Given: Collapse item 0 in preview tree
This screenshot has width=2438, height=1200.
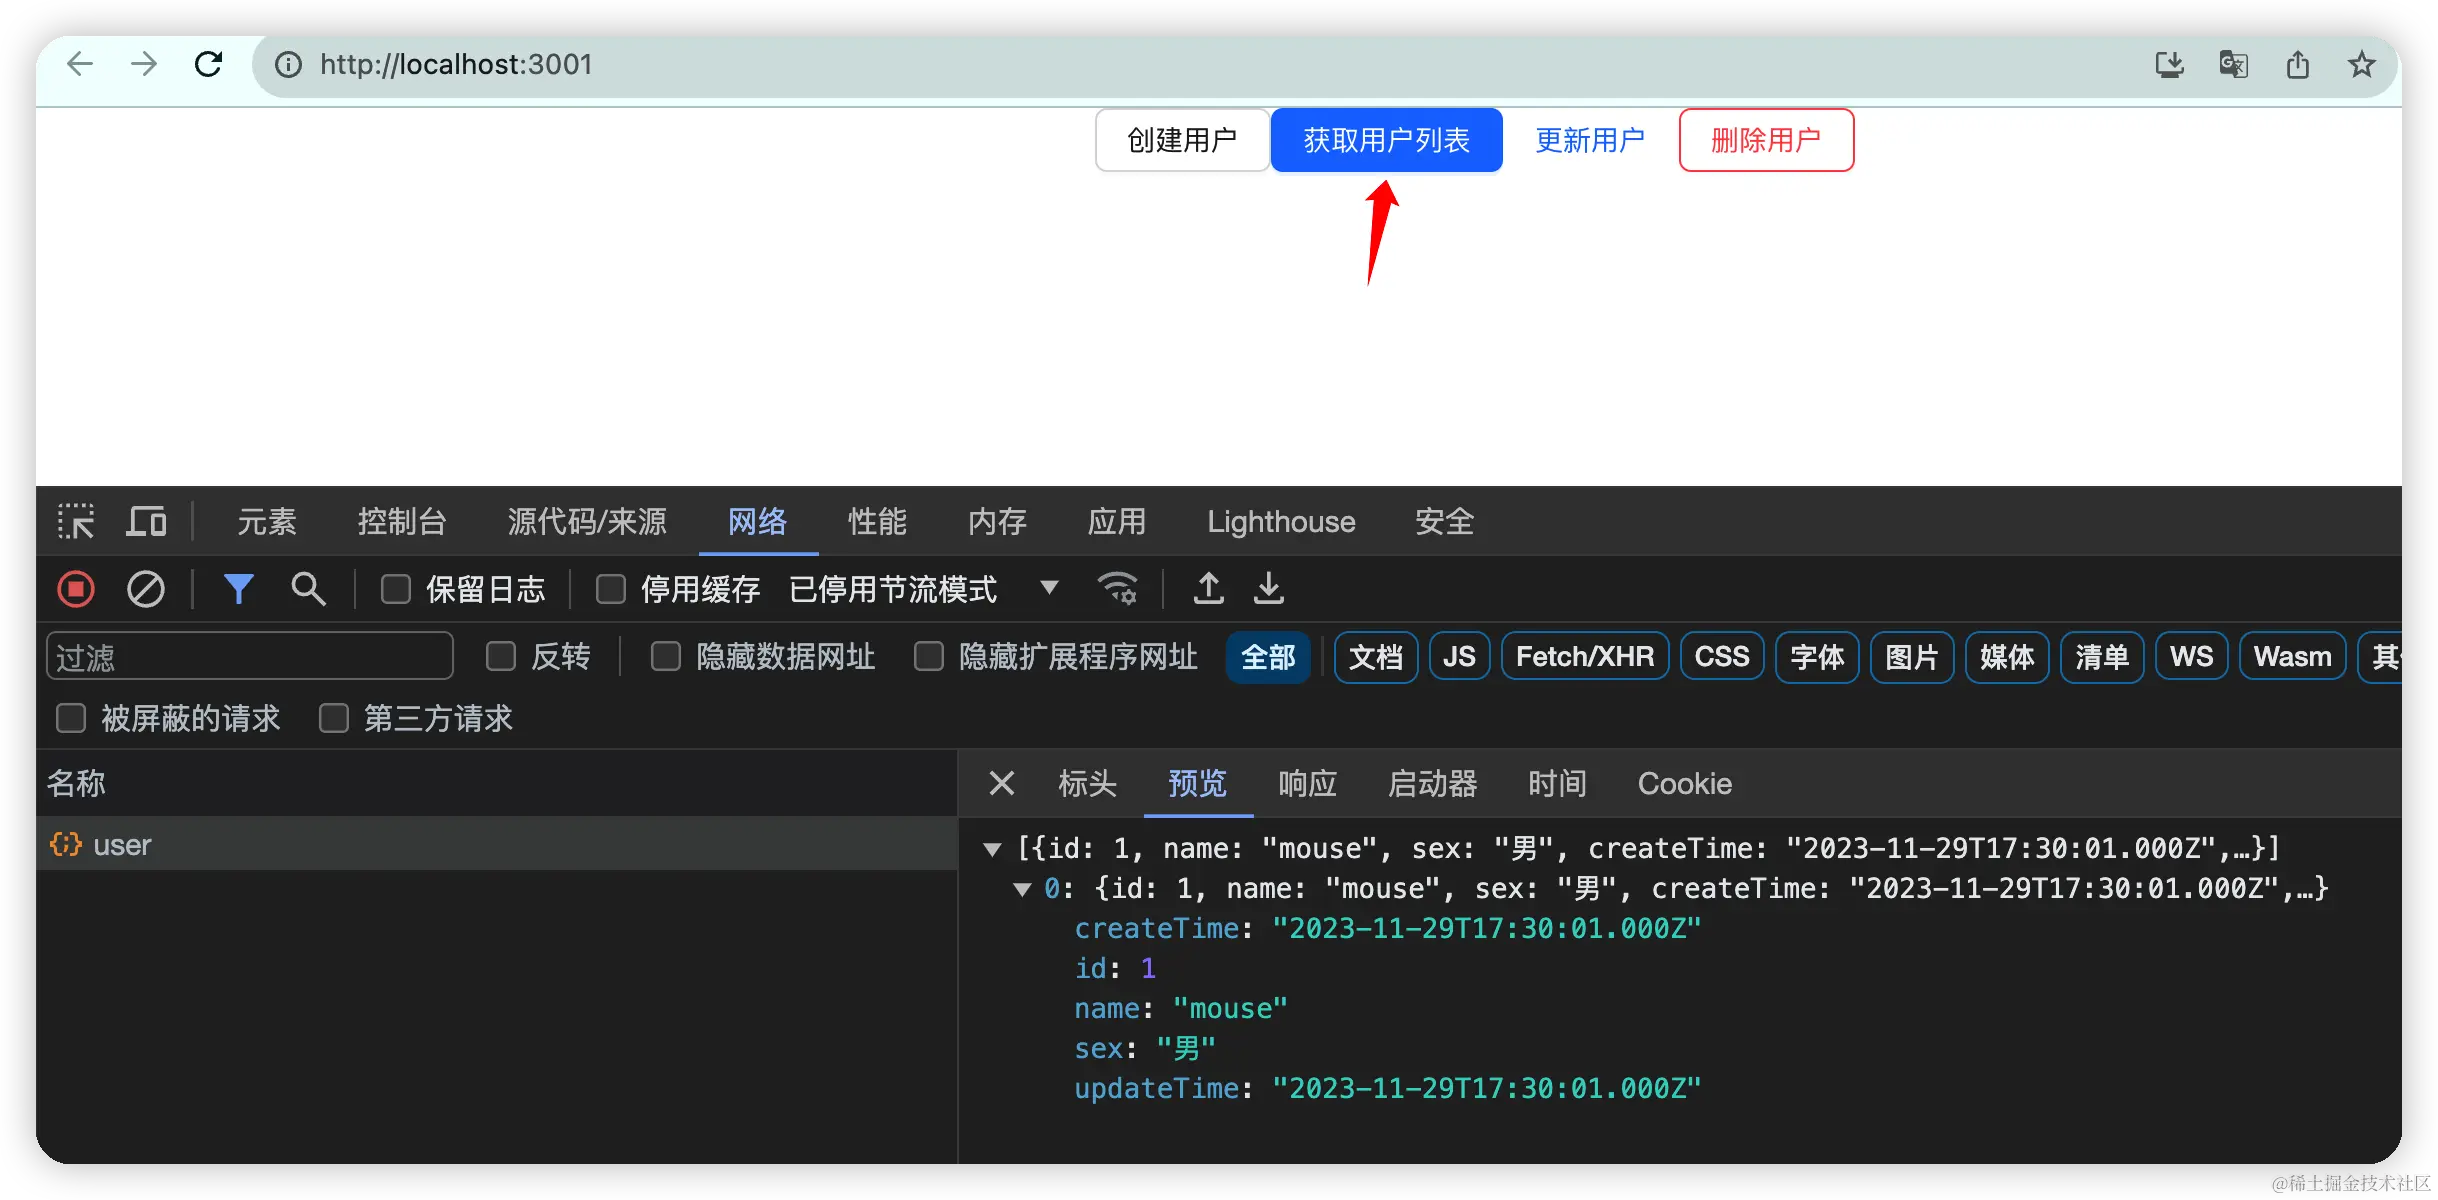Looking at the screenshot, I should click(1022, 889).
